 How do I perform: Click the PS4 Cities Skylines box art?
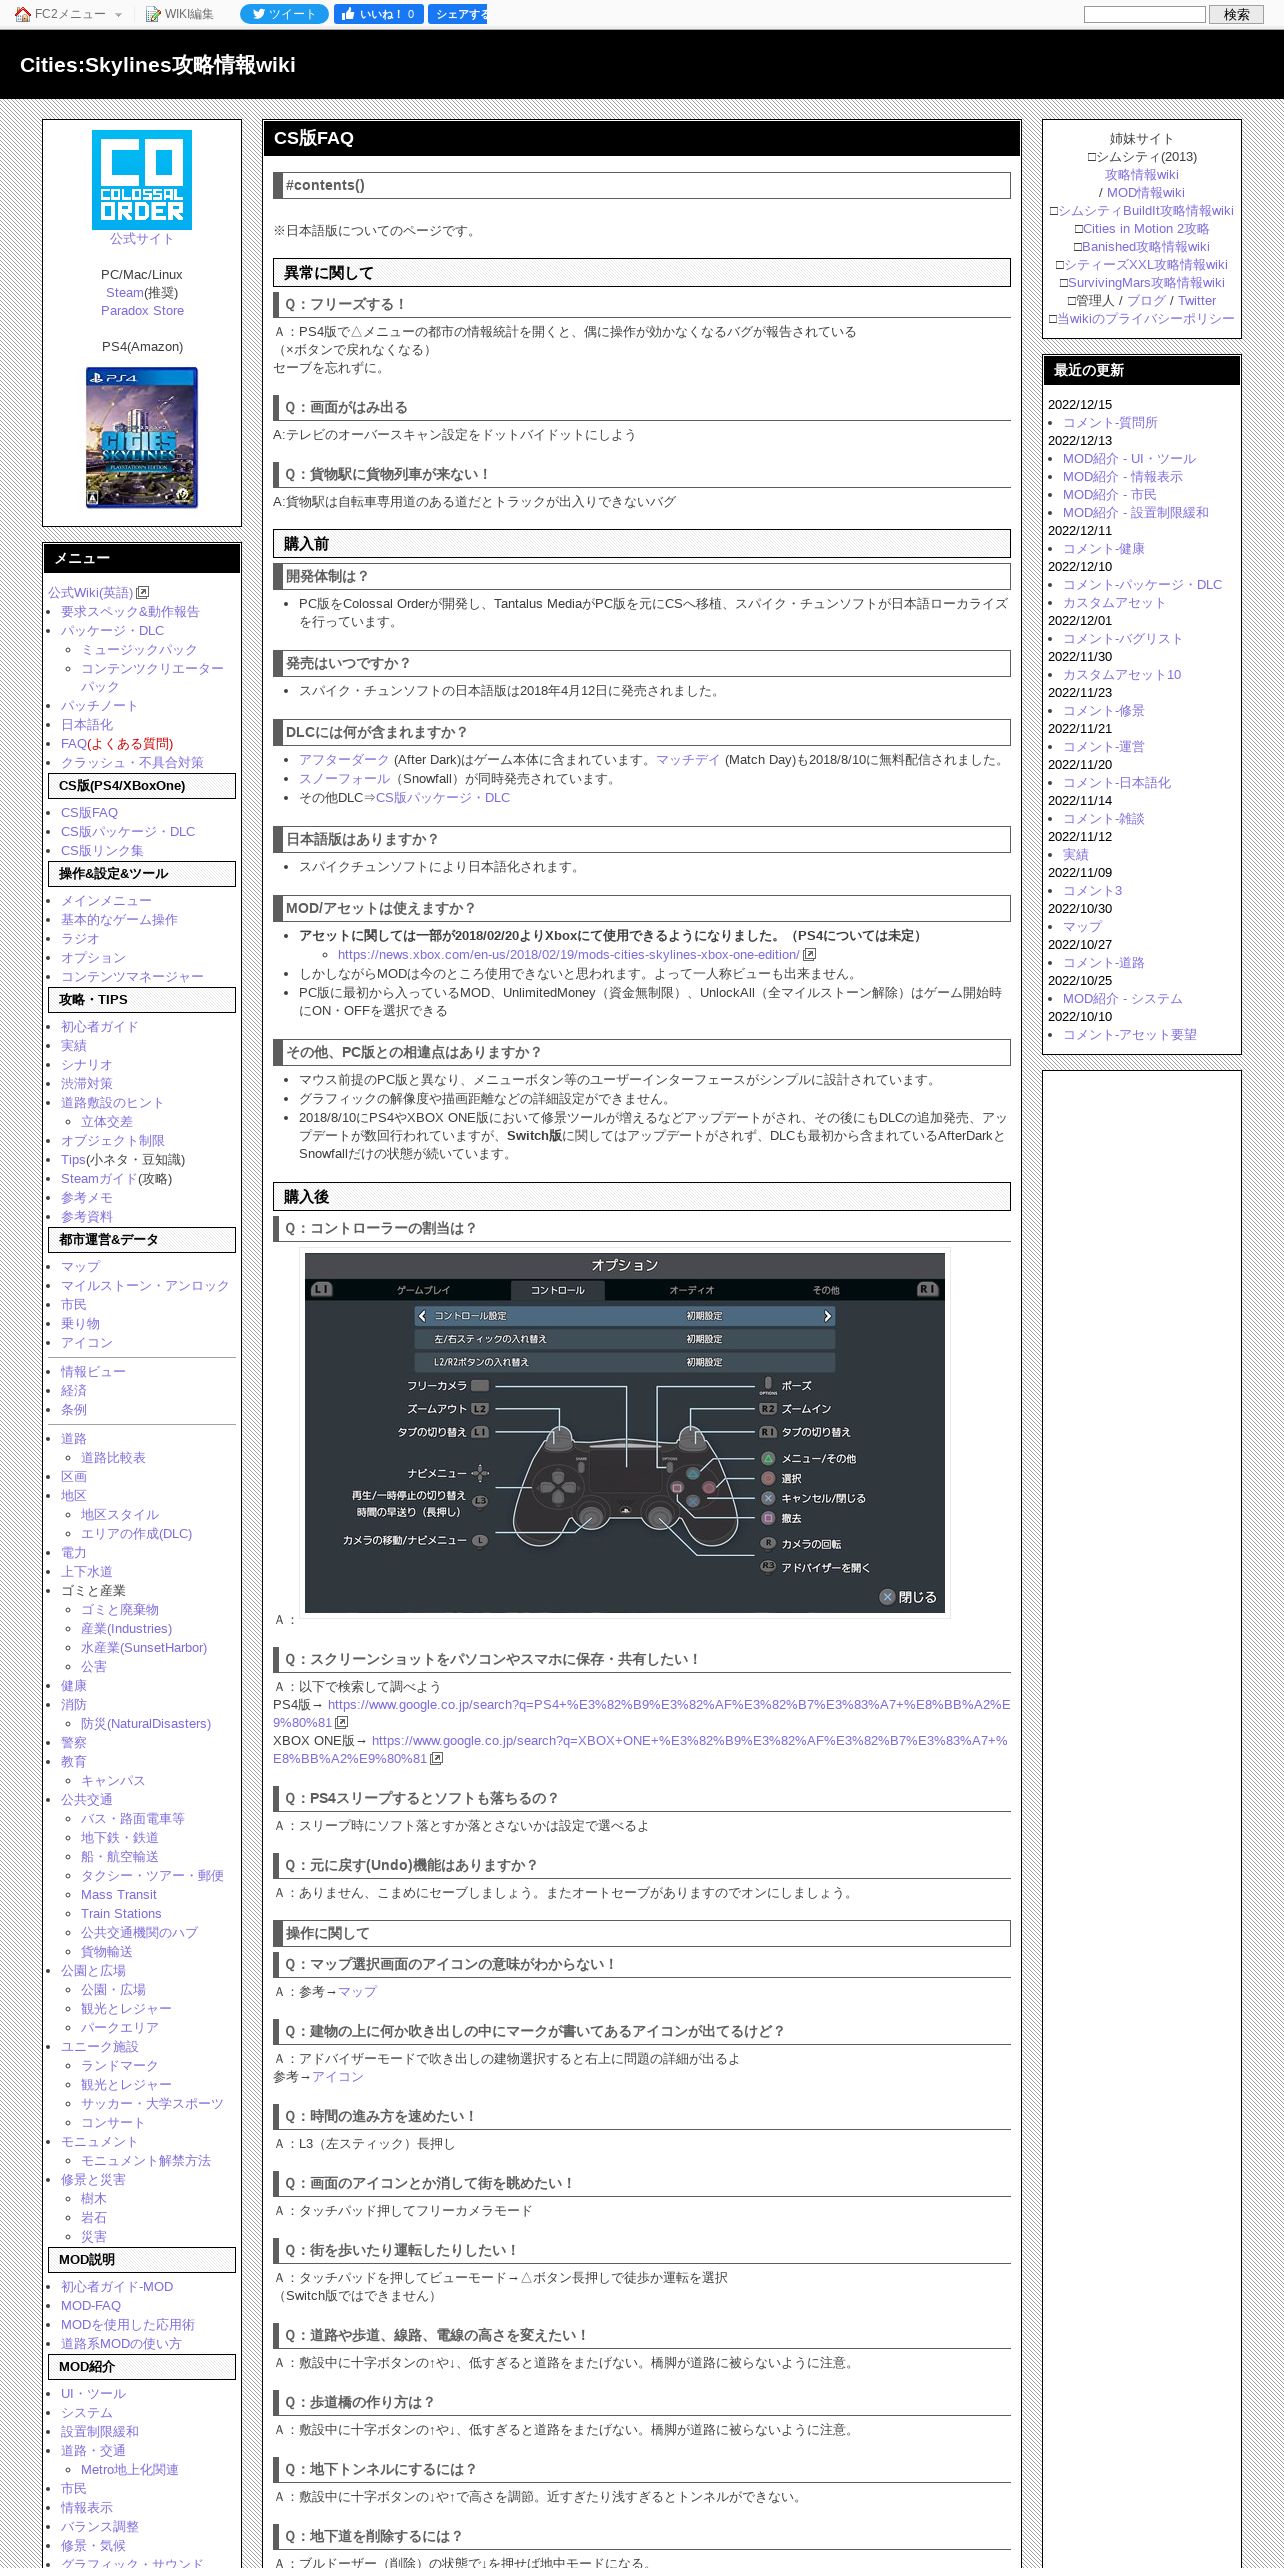[x=142, y=437]
